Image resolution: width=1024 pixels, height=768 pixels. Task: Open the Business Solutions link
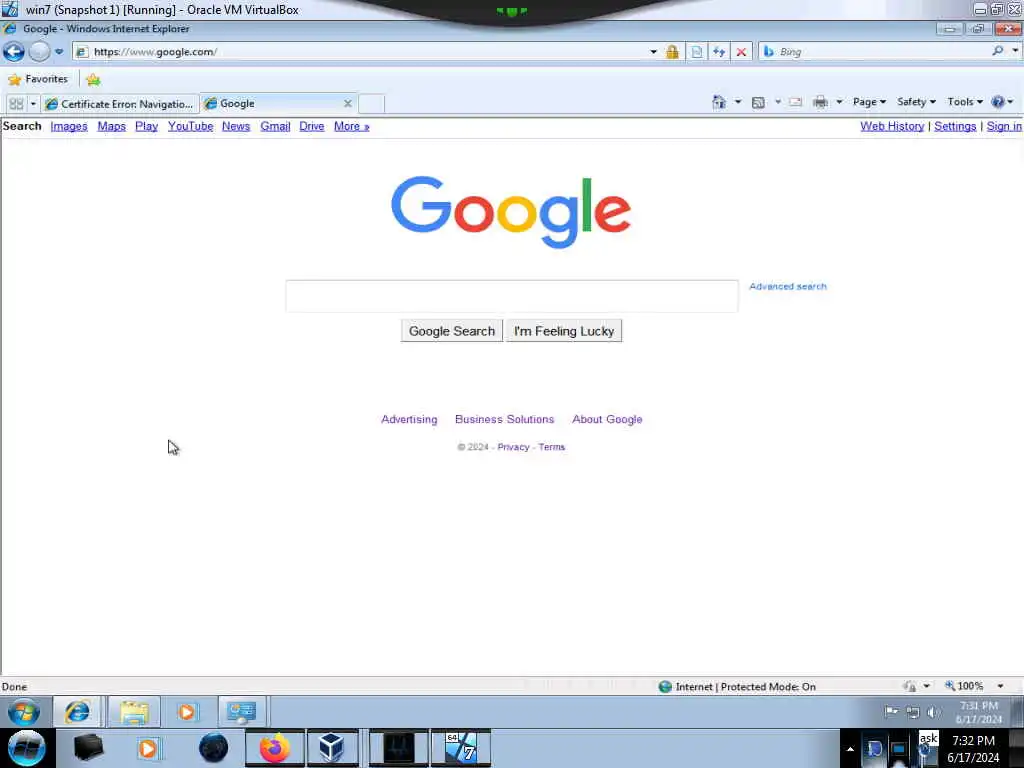point(505,419)
